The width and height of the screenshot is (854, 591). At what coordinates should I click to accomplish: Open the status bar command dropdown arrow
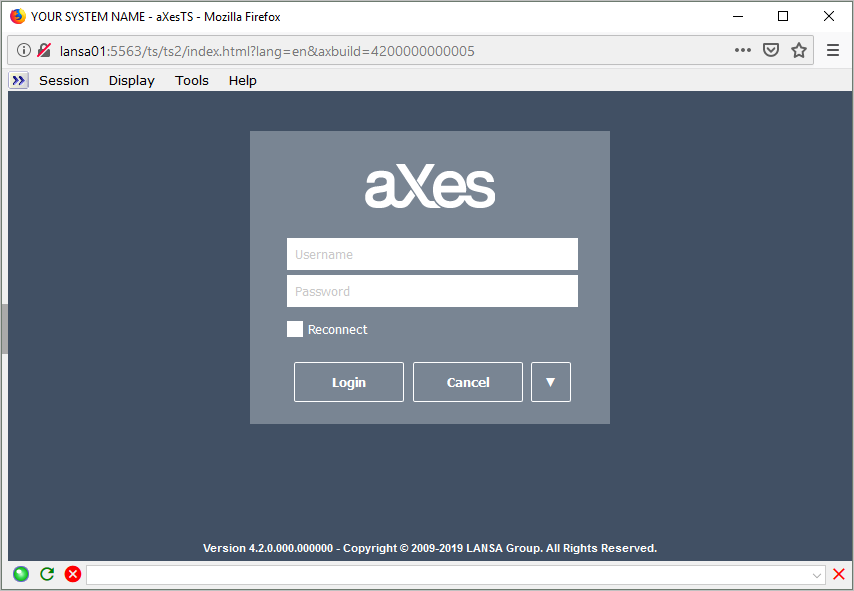click(x=816, y=575)
